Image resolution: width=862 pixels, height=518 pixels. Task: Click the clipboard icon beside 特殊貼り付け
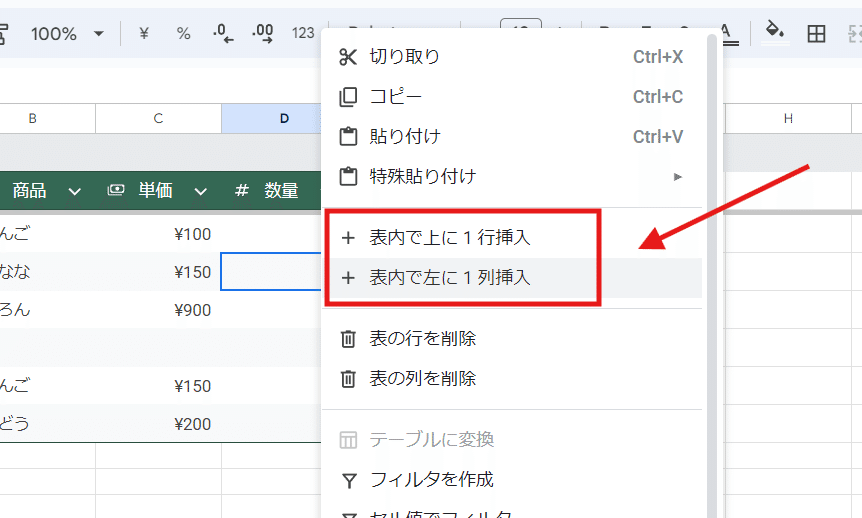pos(348,177)
